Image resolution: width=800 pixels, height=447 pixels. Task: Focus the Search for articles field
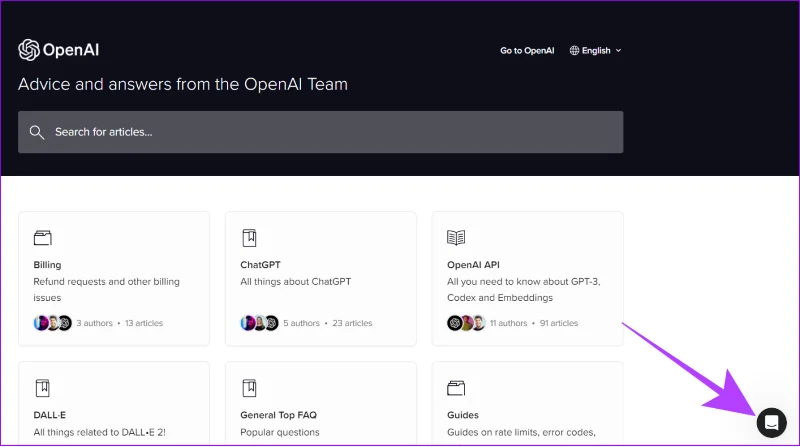coord(320,132)
